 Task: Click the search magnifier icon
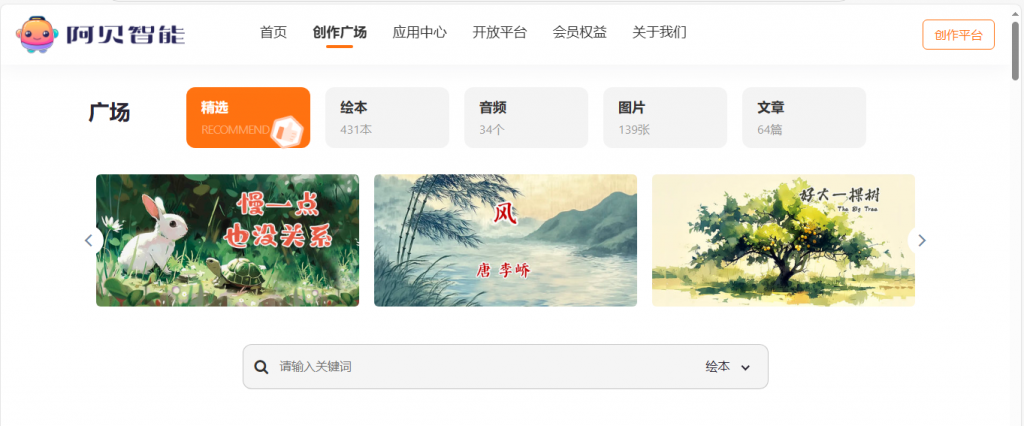[x=261, y=367]
